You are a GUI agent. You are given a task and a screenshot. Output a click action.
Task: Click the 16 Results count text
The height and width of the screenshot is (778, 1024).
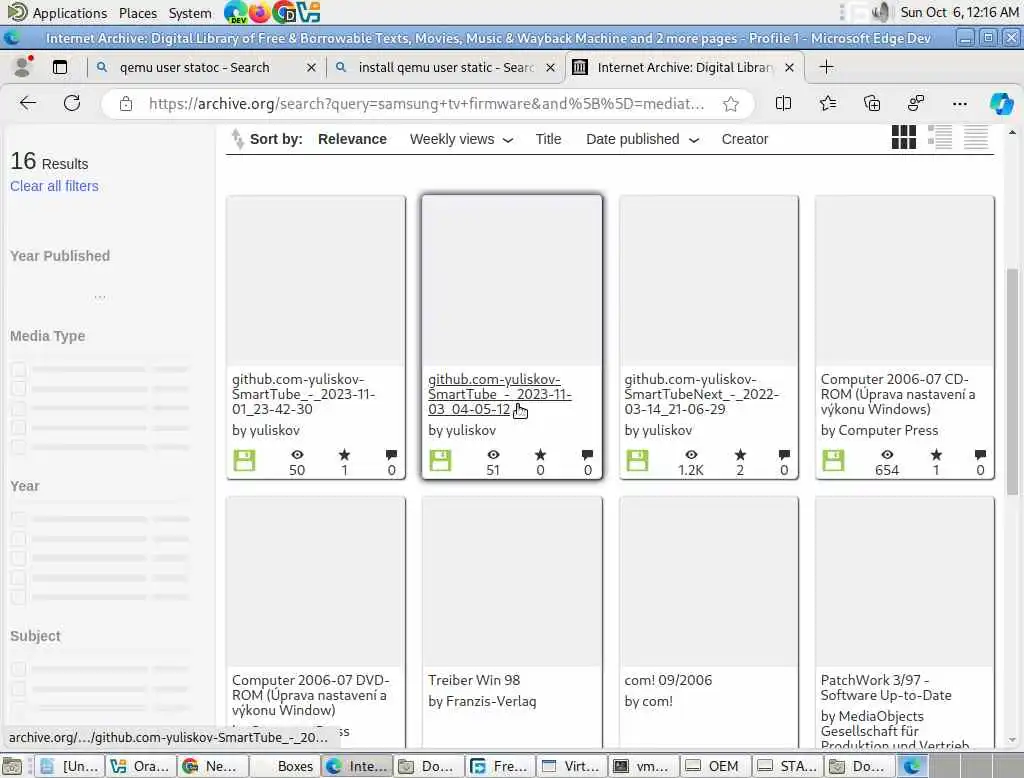click(49, 161)
